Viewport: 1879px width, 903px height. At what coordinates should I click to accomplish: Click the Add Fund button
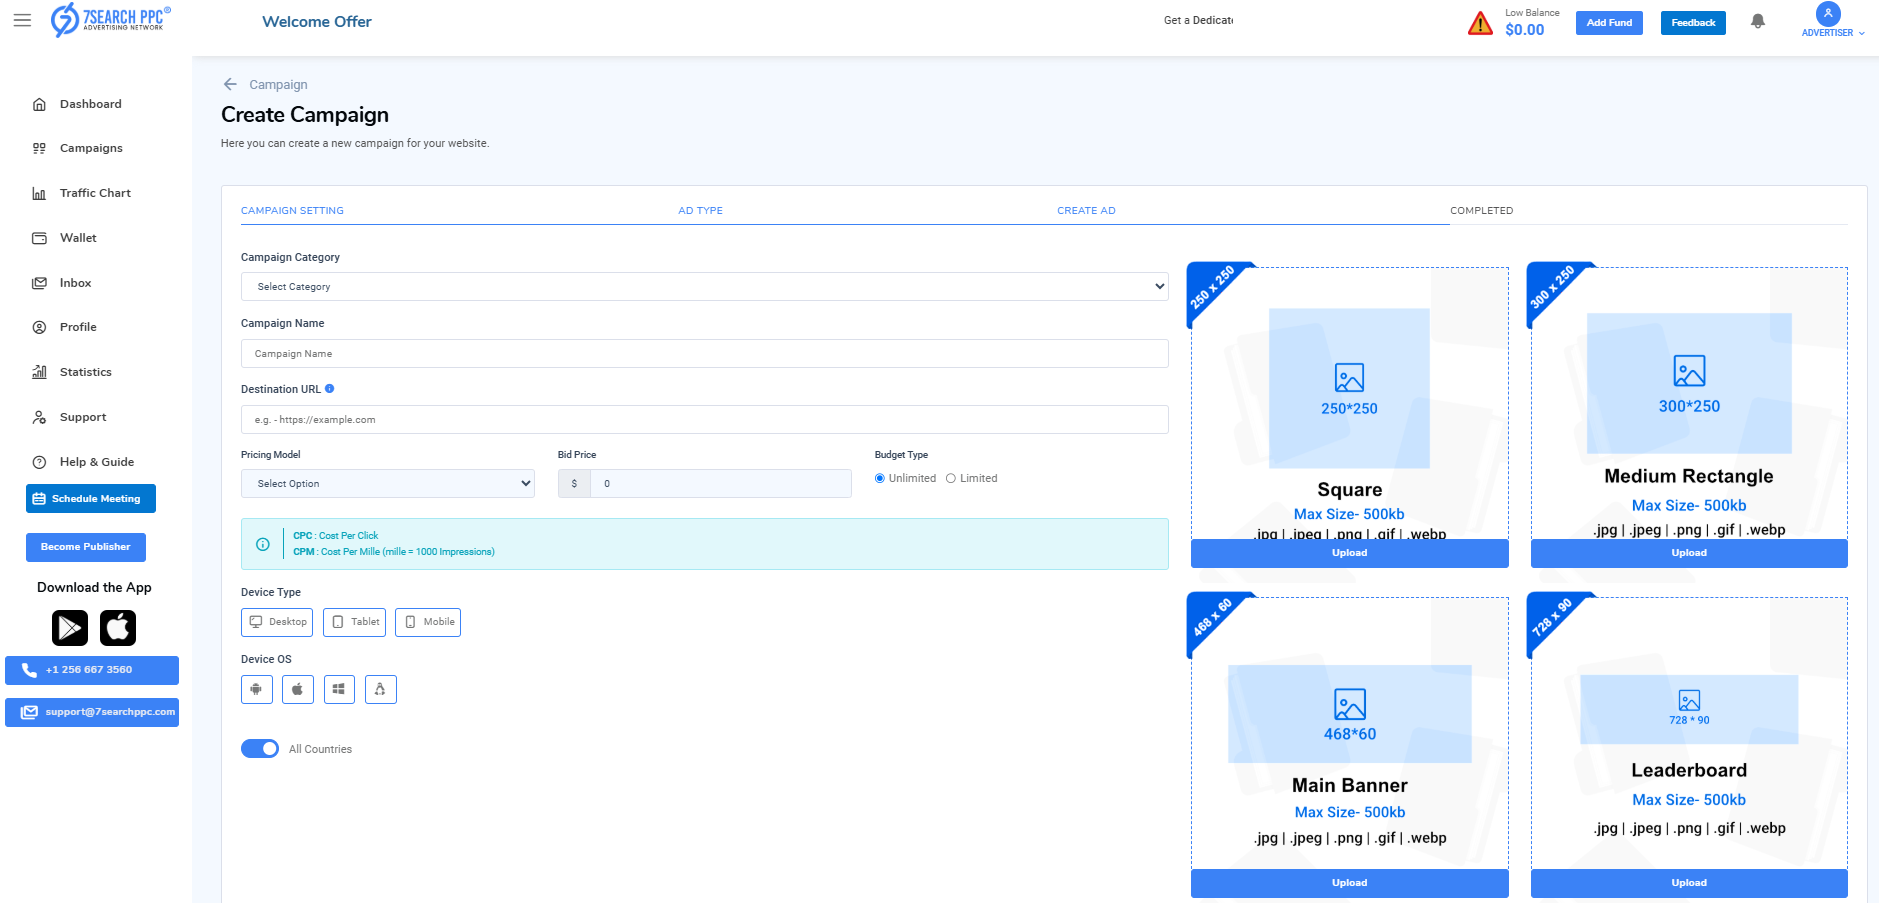click(1609, 22)
